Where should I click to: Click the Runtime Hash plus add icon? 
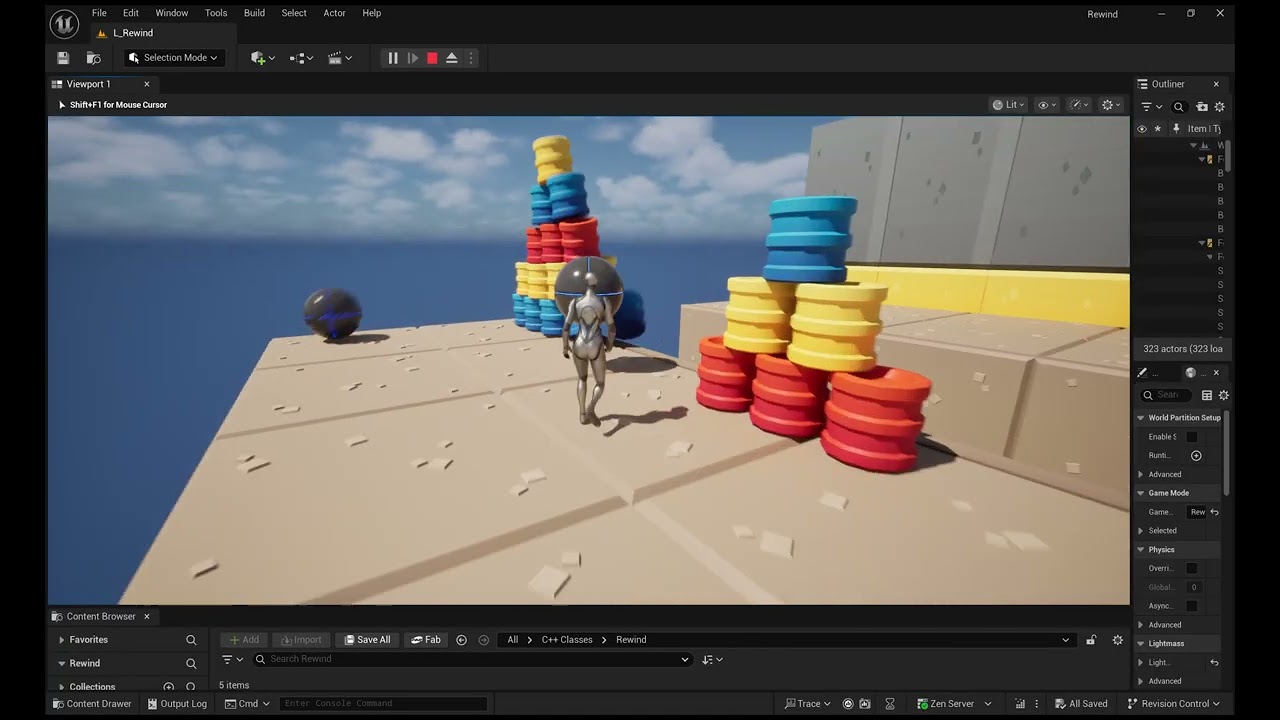coord(1196,456)
